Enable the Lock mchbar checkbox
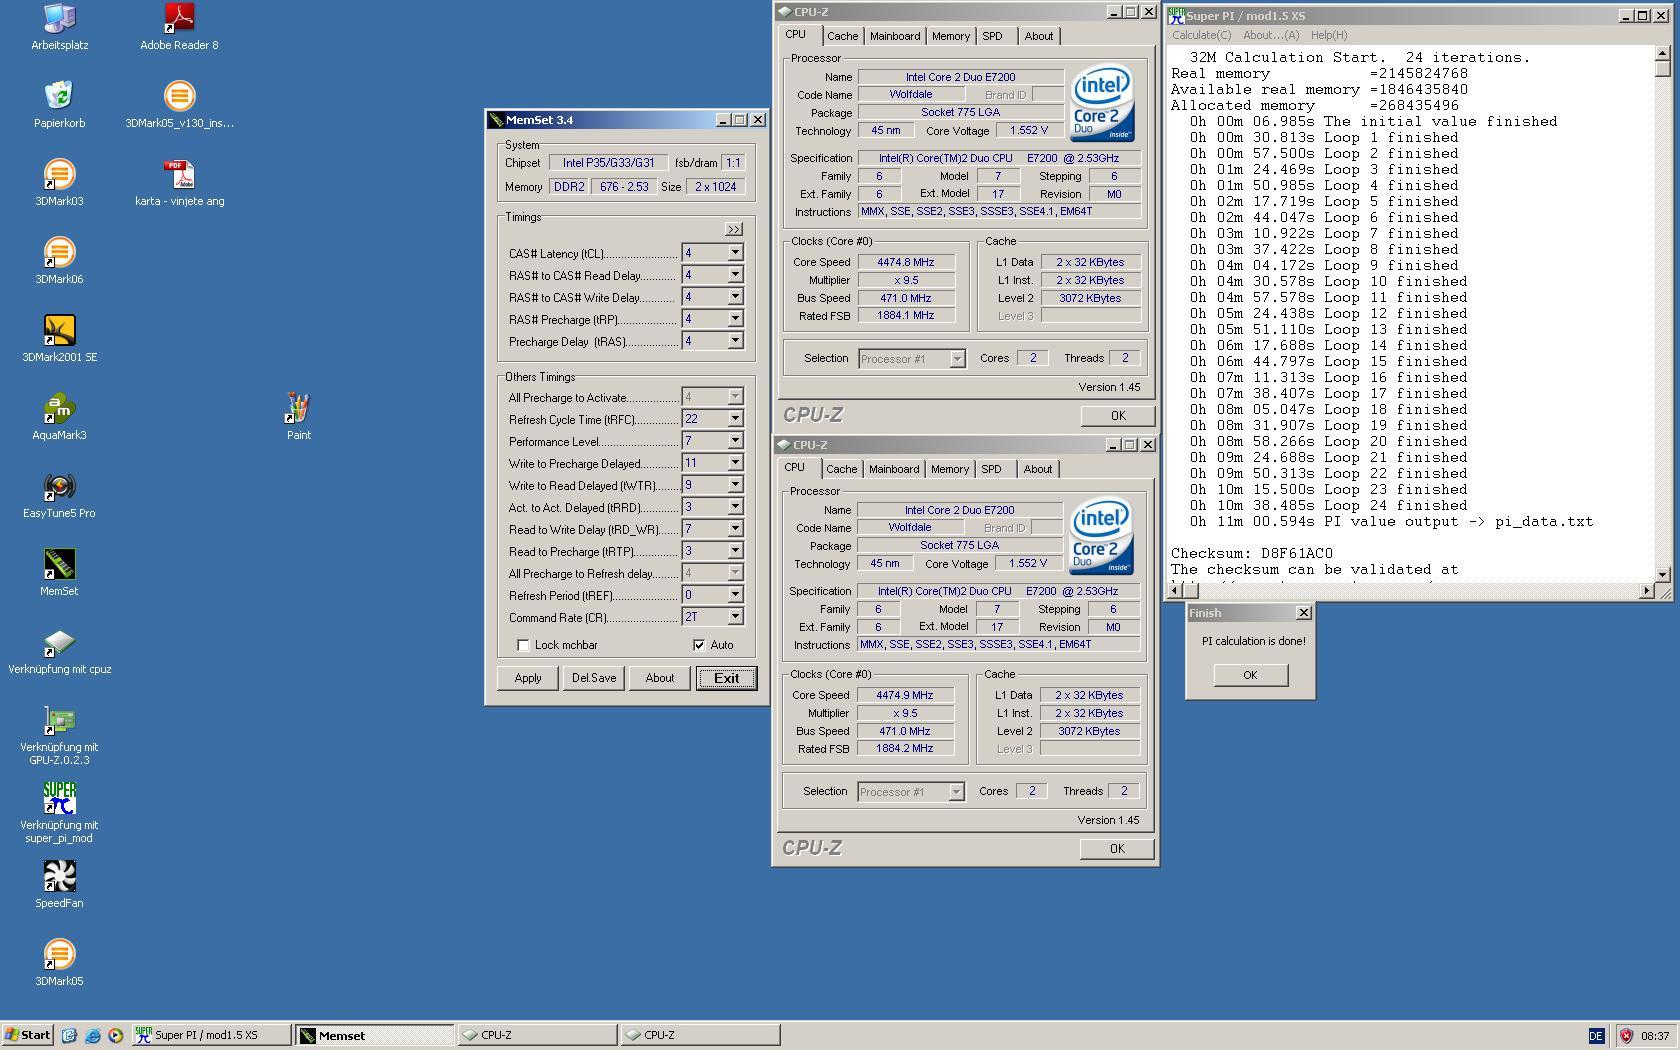Screen dimensions: 1680x1050 coord(523,645)
